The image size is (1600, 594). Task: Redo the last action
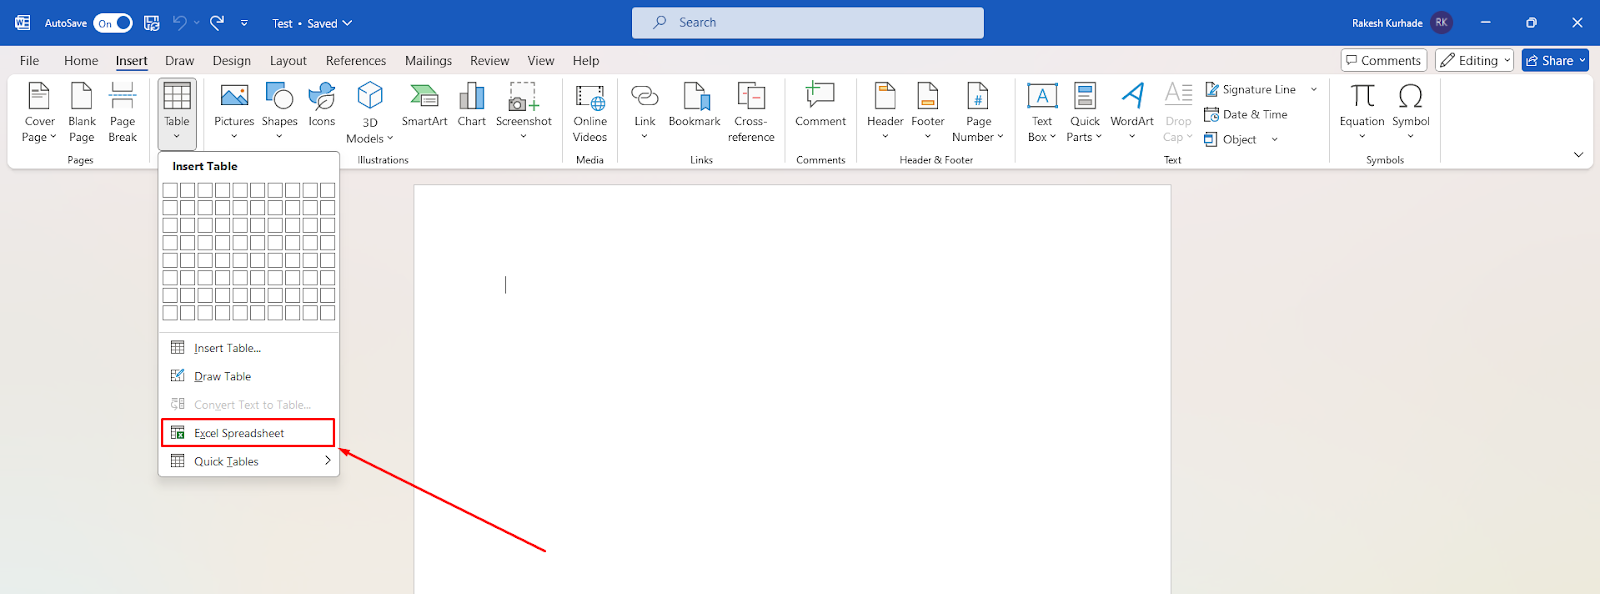[217, 23]
